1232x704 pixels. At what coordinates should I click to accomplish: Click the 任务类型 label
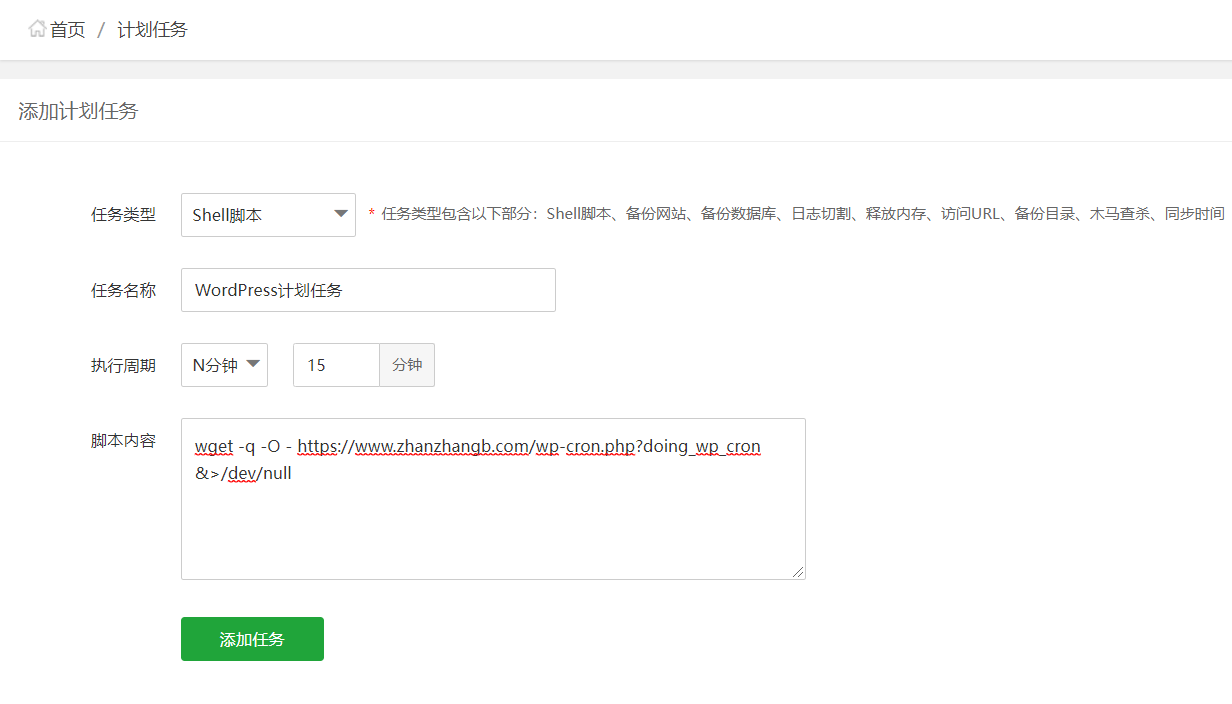point(123,215)
